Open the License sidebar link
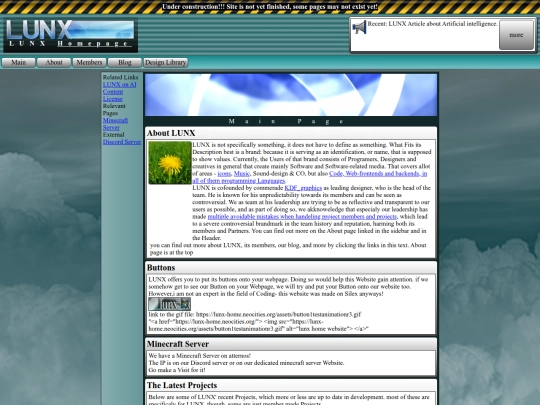Viewport: 540px width, 405px height. point(113,99)
